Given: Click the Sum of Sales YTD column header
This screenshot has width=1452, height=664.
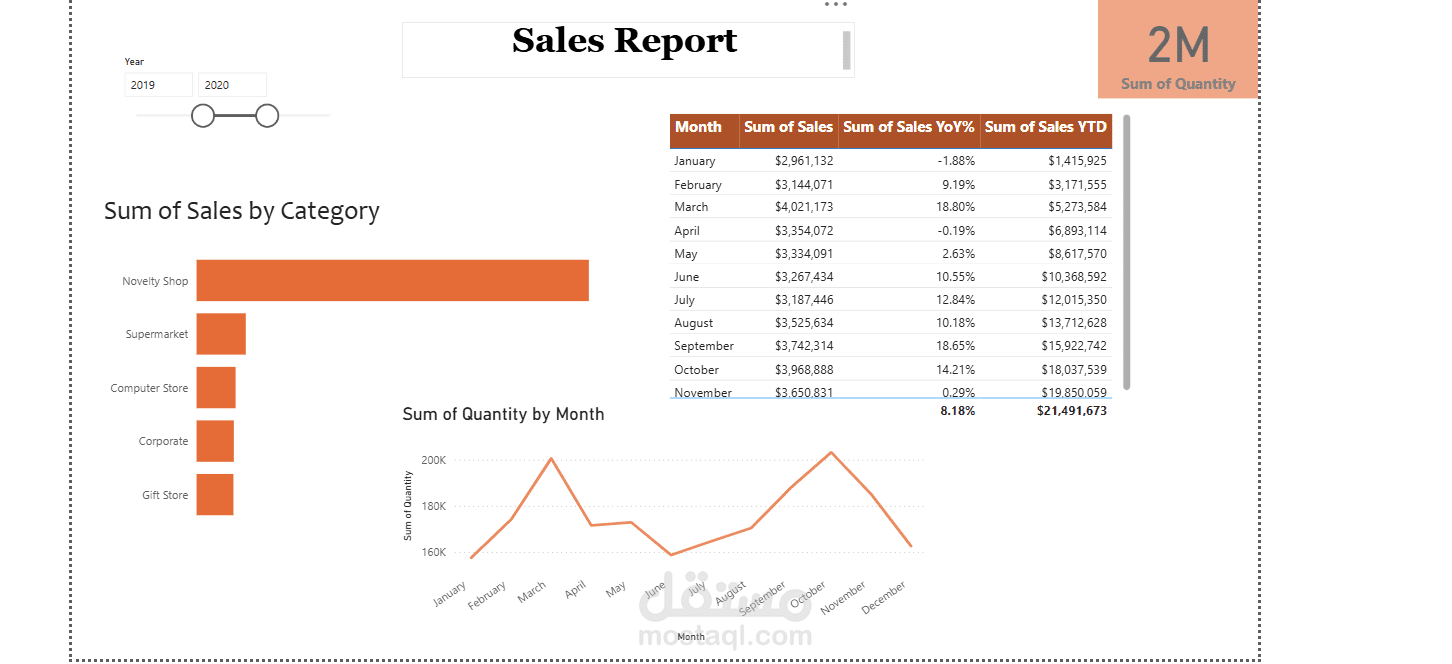Looking at the screenshot, I should [1045, 127].
